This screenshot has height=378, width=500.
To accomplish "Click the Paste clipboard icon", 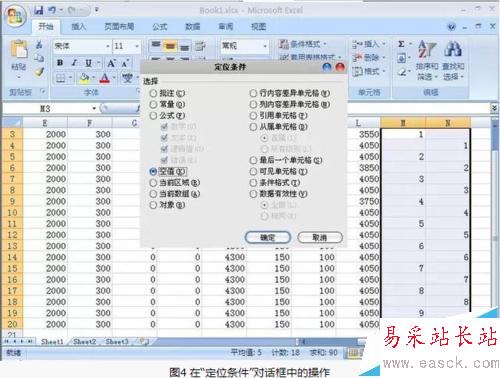I will (19, 50).
